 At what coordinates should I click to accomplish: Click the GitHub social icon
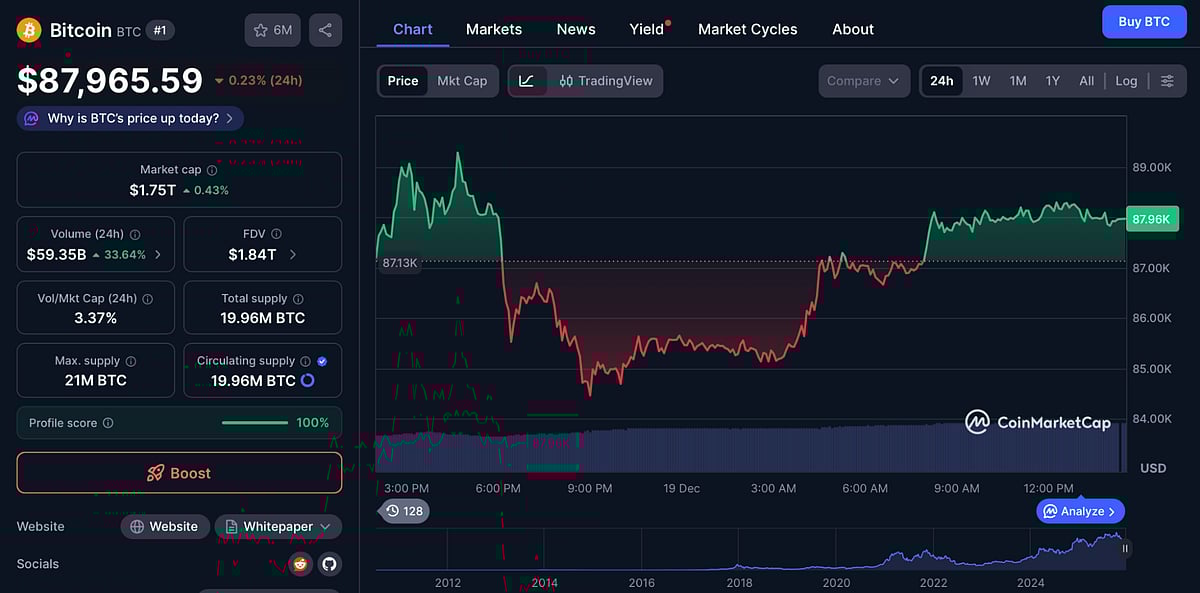click(x=330, y=564)
